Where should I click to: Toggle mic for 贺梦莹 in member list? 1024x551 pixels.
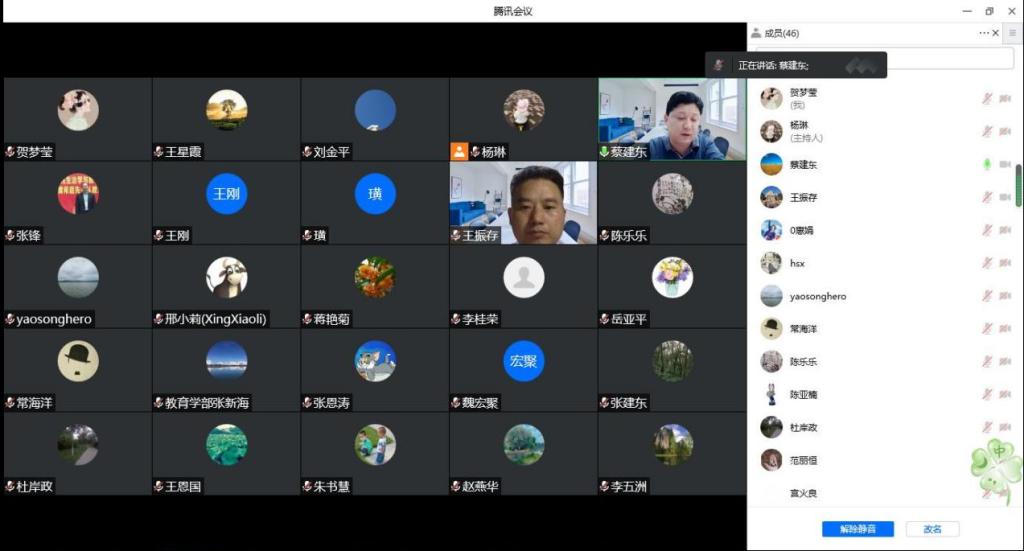pos(987,99)
